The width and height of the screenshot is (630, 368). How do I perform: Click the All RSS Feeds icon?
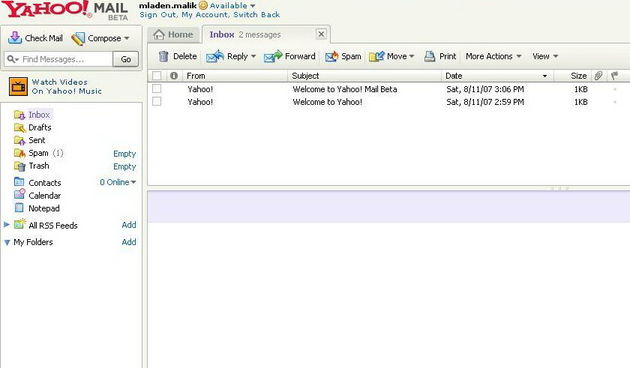[x=20, y=225]
